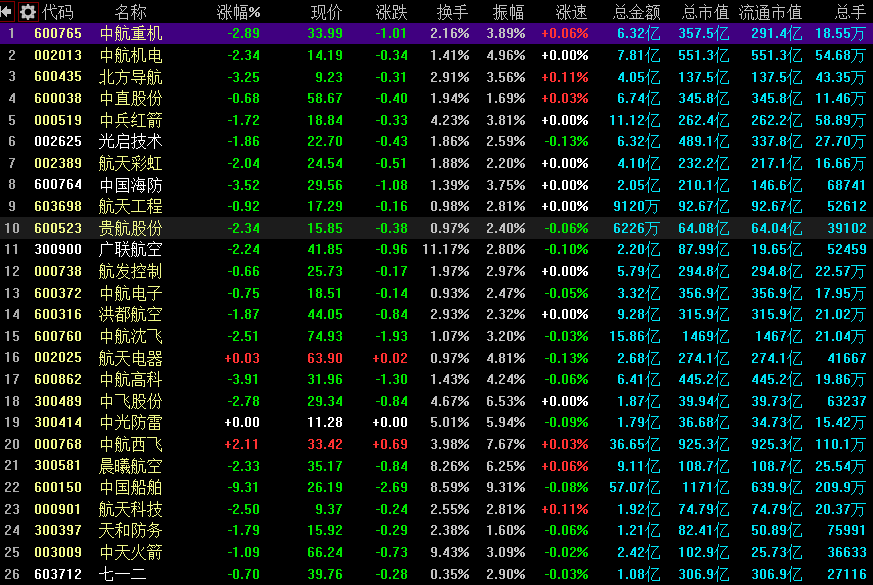
Task: Click stock code 000519
Action: tap(58, 120)
